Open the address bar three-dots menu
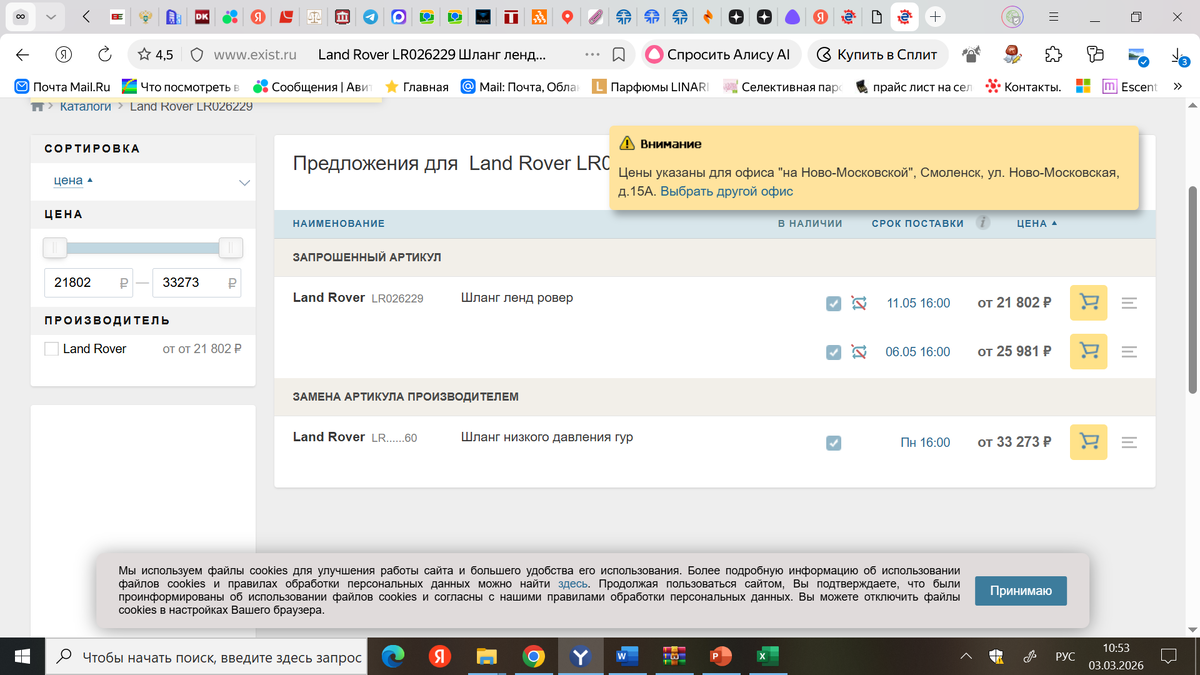1200x675 pixels. coord(592,54)
